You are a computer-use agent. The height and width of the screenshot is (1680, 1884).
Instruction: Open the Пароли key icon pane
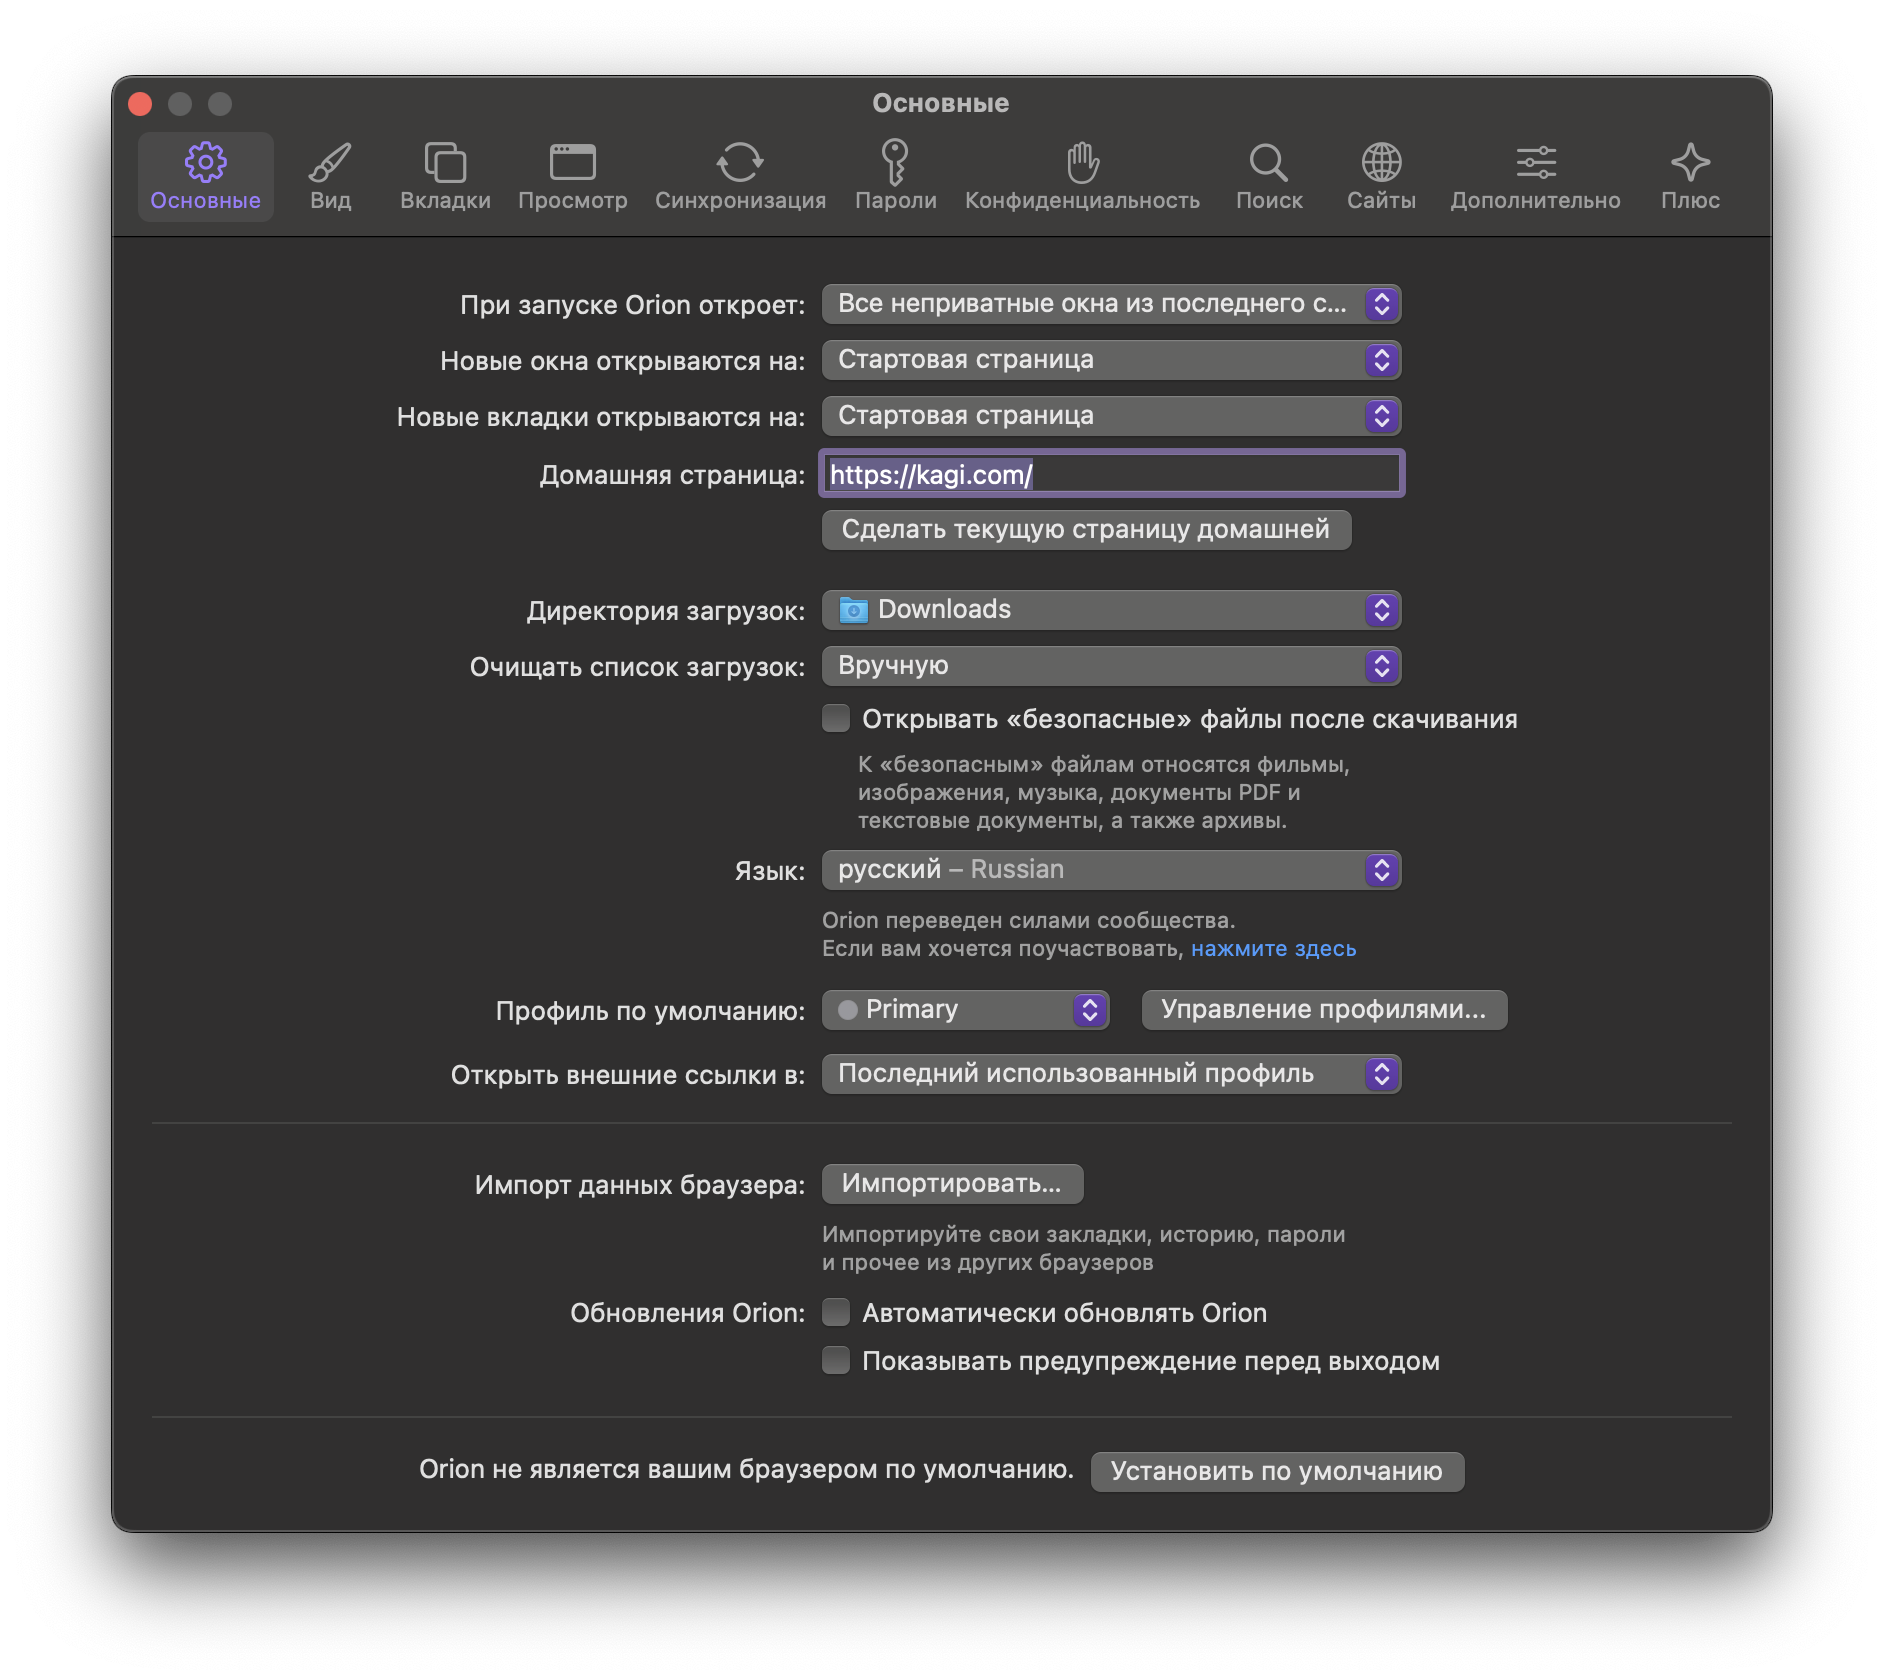pos(895,163)
